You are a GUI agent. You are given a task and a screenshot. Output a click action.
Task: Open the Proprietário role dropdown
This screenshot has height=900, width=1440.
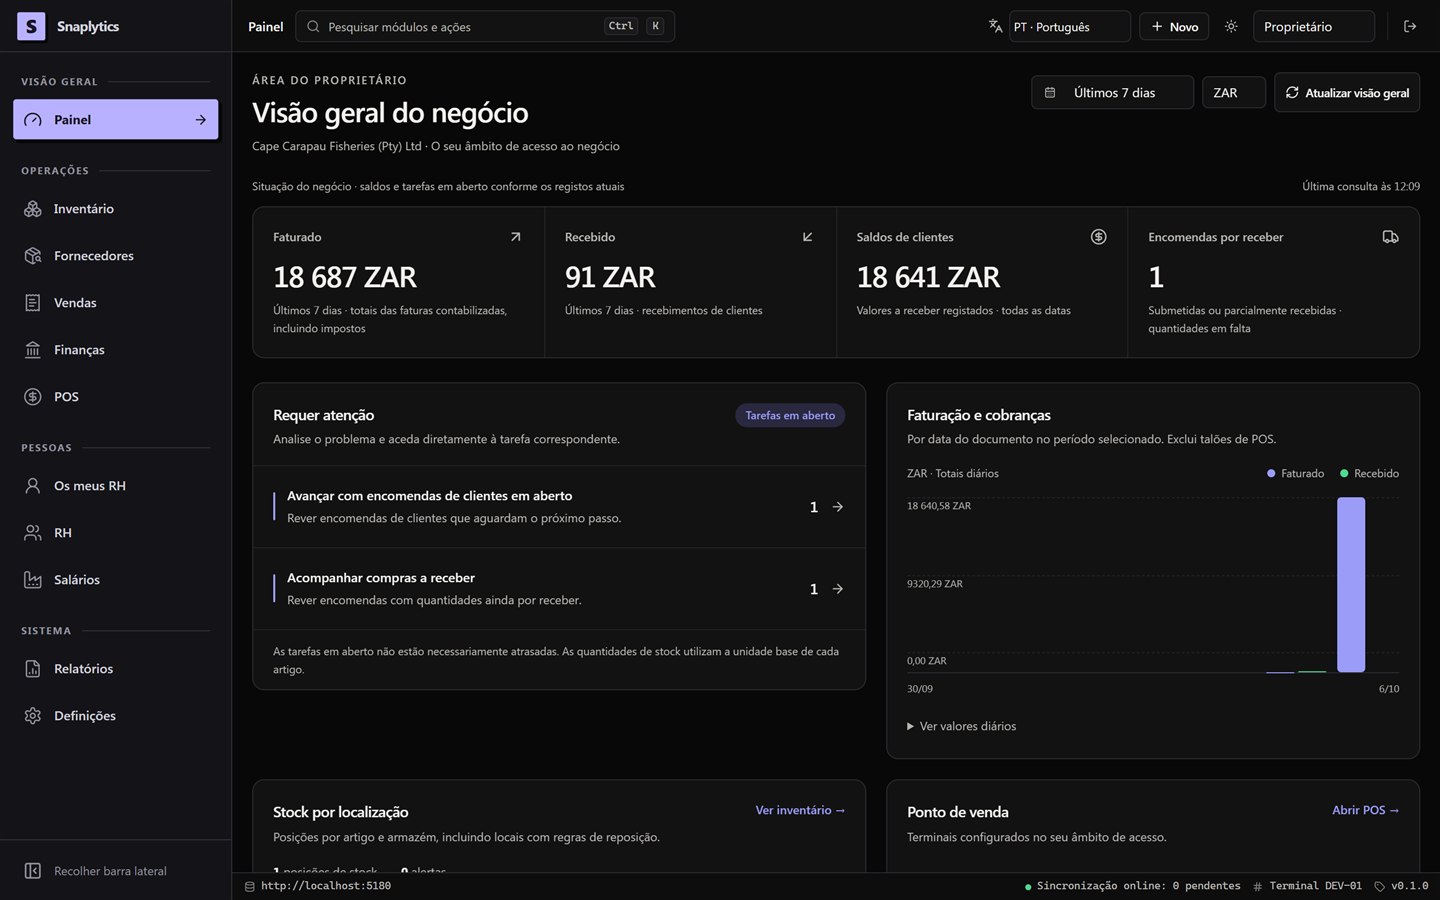[x=1314, y=26]
